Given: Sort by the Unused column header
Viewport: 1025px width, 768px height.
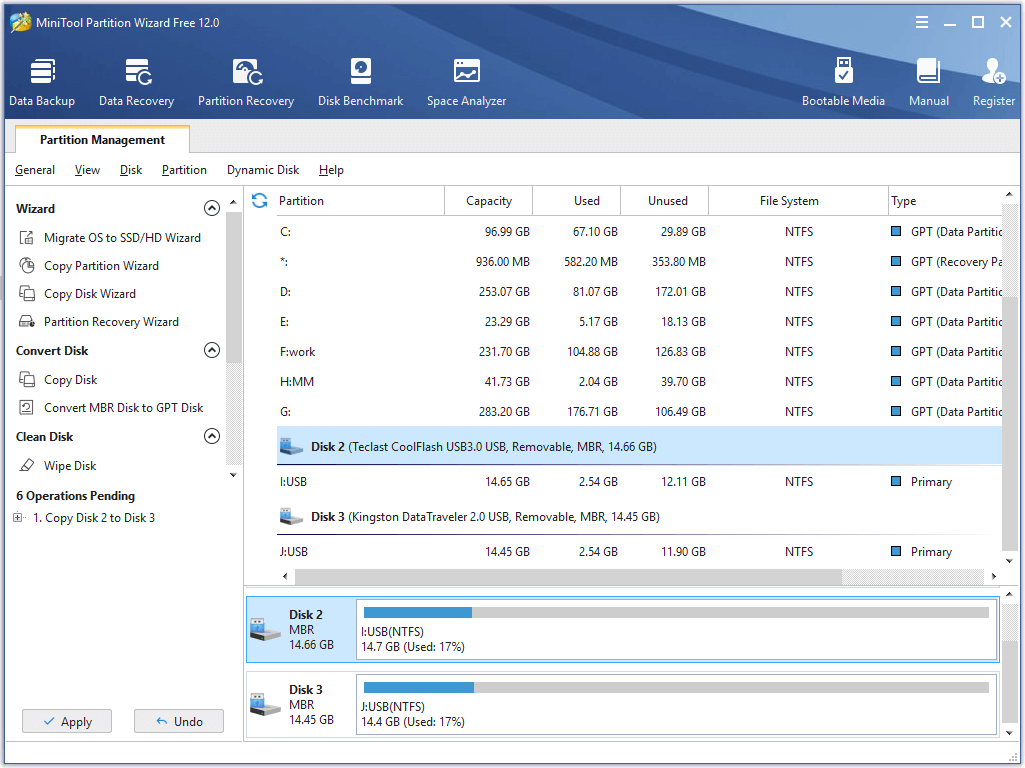Looking at the screenshot, I should [x=665, y=201].
